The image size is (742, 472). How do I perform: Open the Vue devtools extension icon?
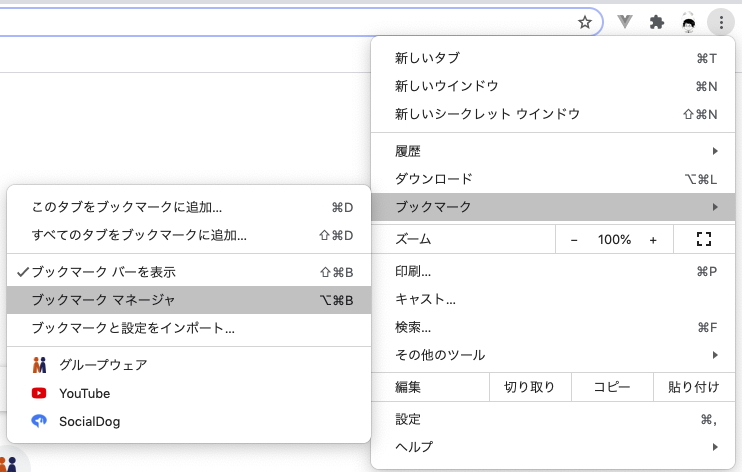tap(625, 22)
